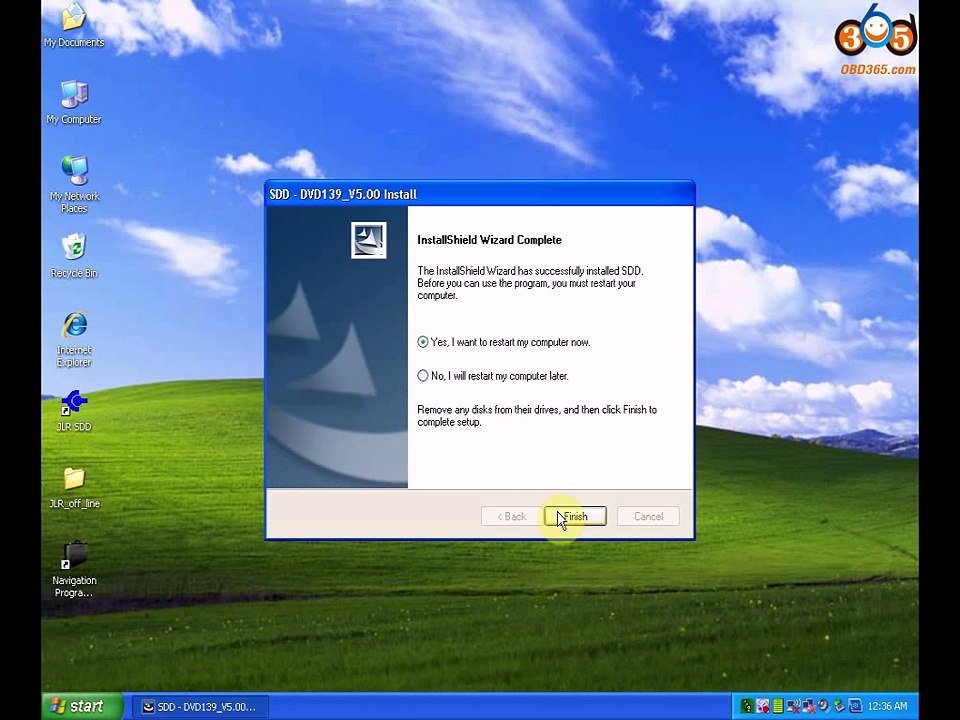Click the SDD - DVD139_V5.00 Install title bar
Viewport: 960px width, 720px height.
click(x=480, y=194)
